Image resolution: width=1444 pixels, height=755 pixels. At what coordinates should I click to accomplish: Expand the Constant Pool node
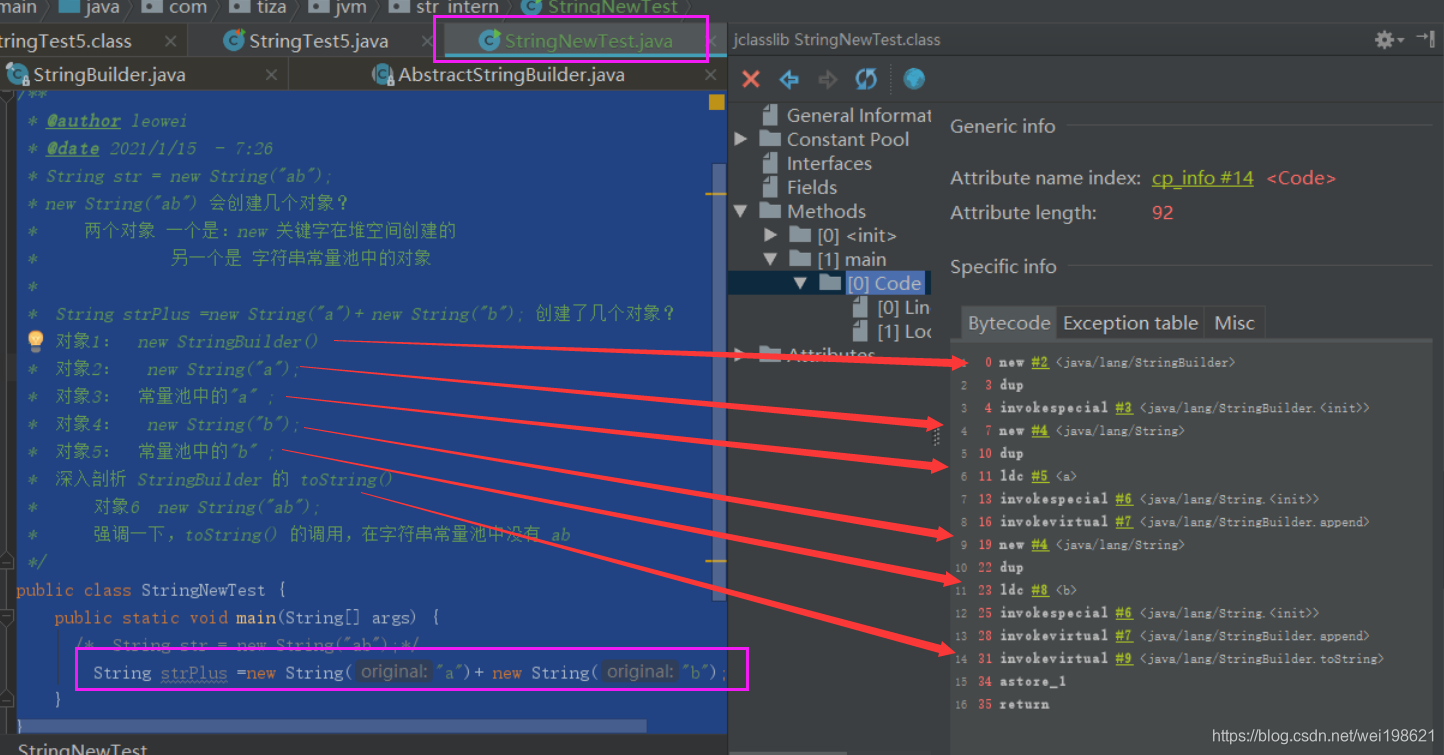[741, 139]
